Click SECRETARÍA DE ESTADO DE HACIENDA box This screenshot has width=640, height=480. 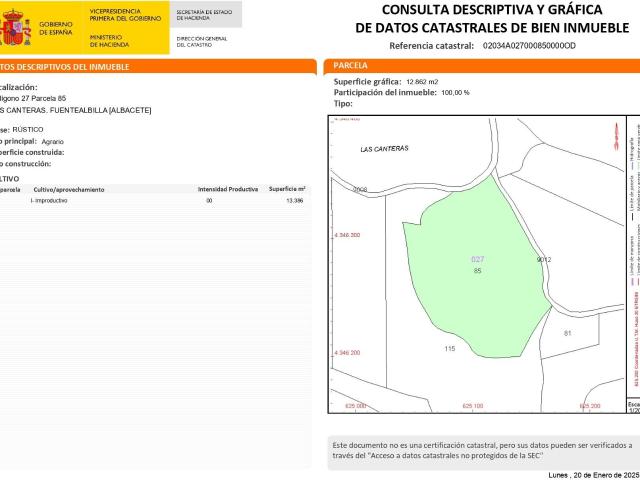pyautogui.click(x=205, y=14)
